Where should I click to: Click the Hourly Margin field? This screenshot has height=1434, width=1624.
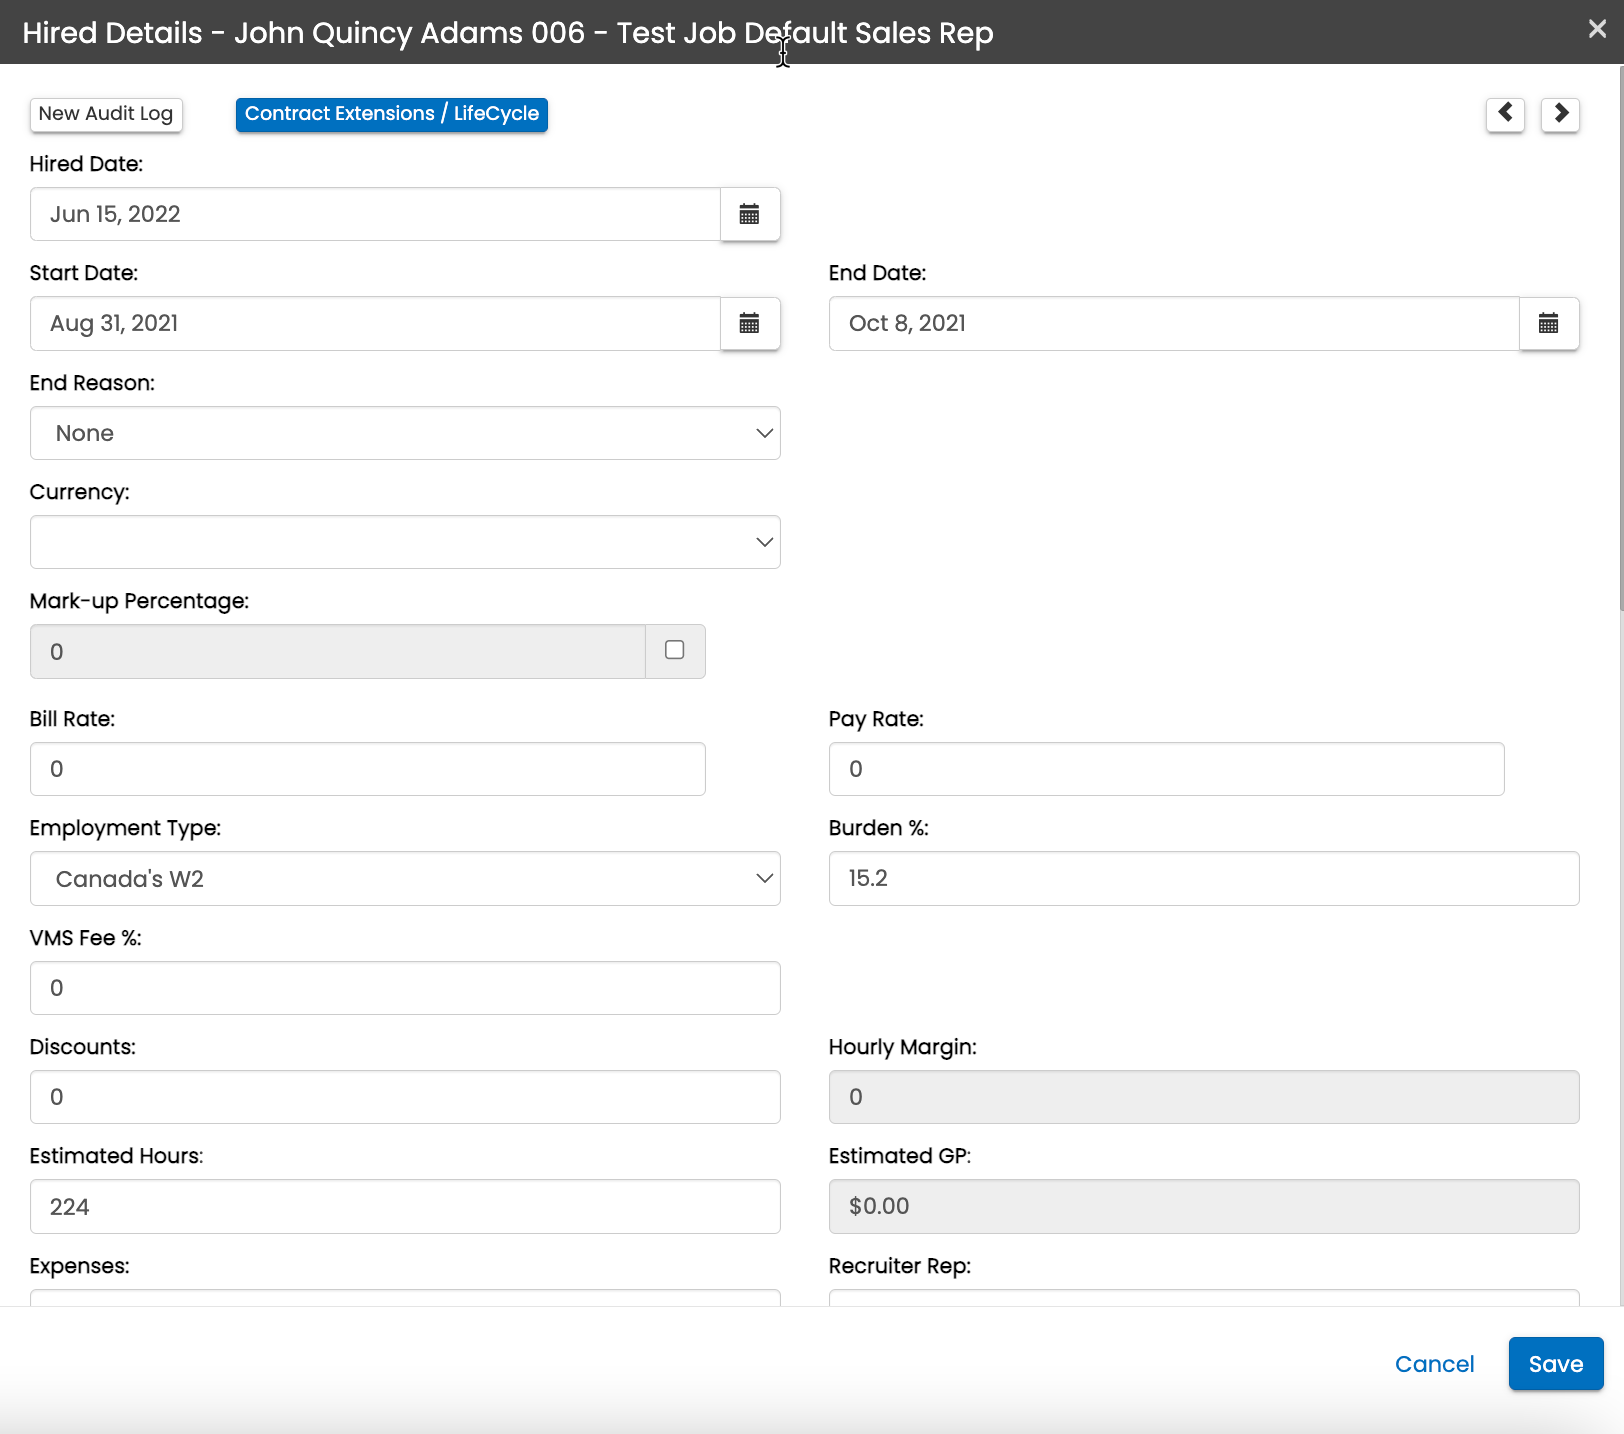pyautogui.click(x=1204, y=1097)
